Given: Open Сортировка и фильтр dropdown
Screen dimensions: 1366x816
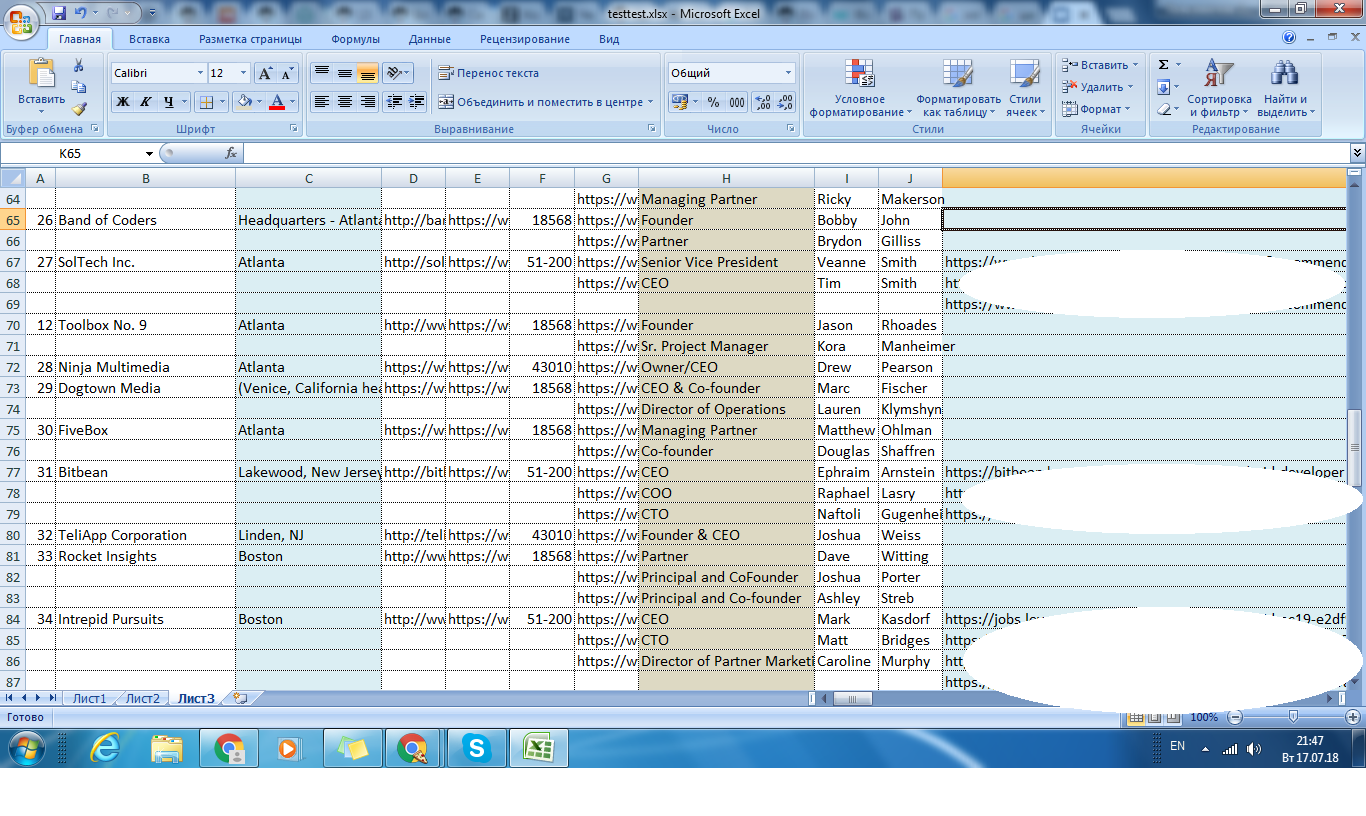Looking at the screenshot, I should click(1219, 88).
